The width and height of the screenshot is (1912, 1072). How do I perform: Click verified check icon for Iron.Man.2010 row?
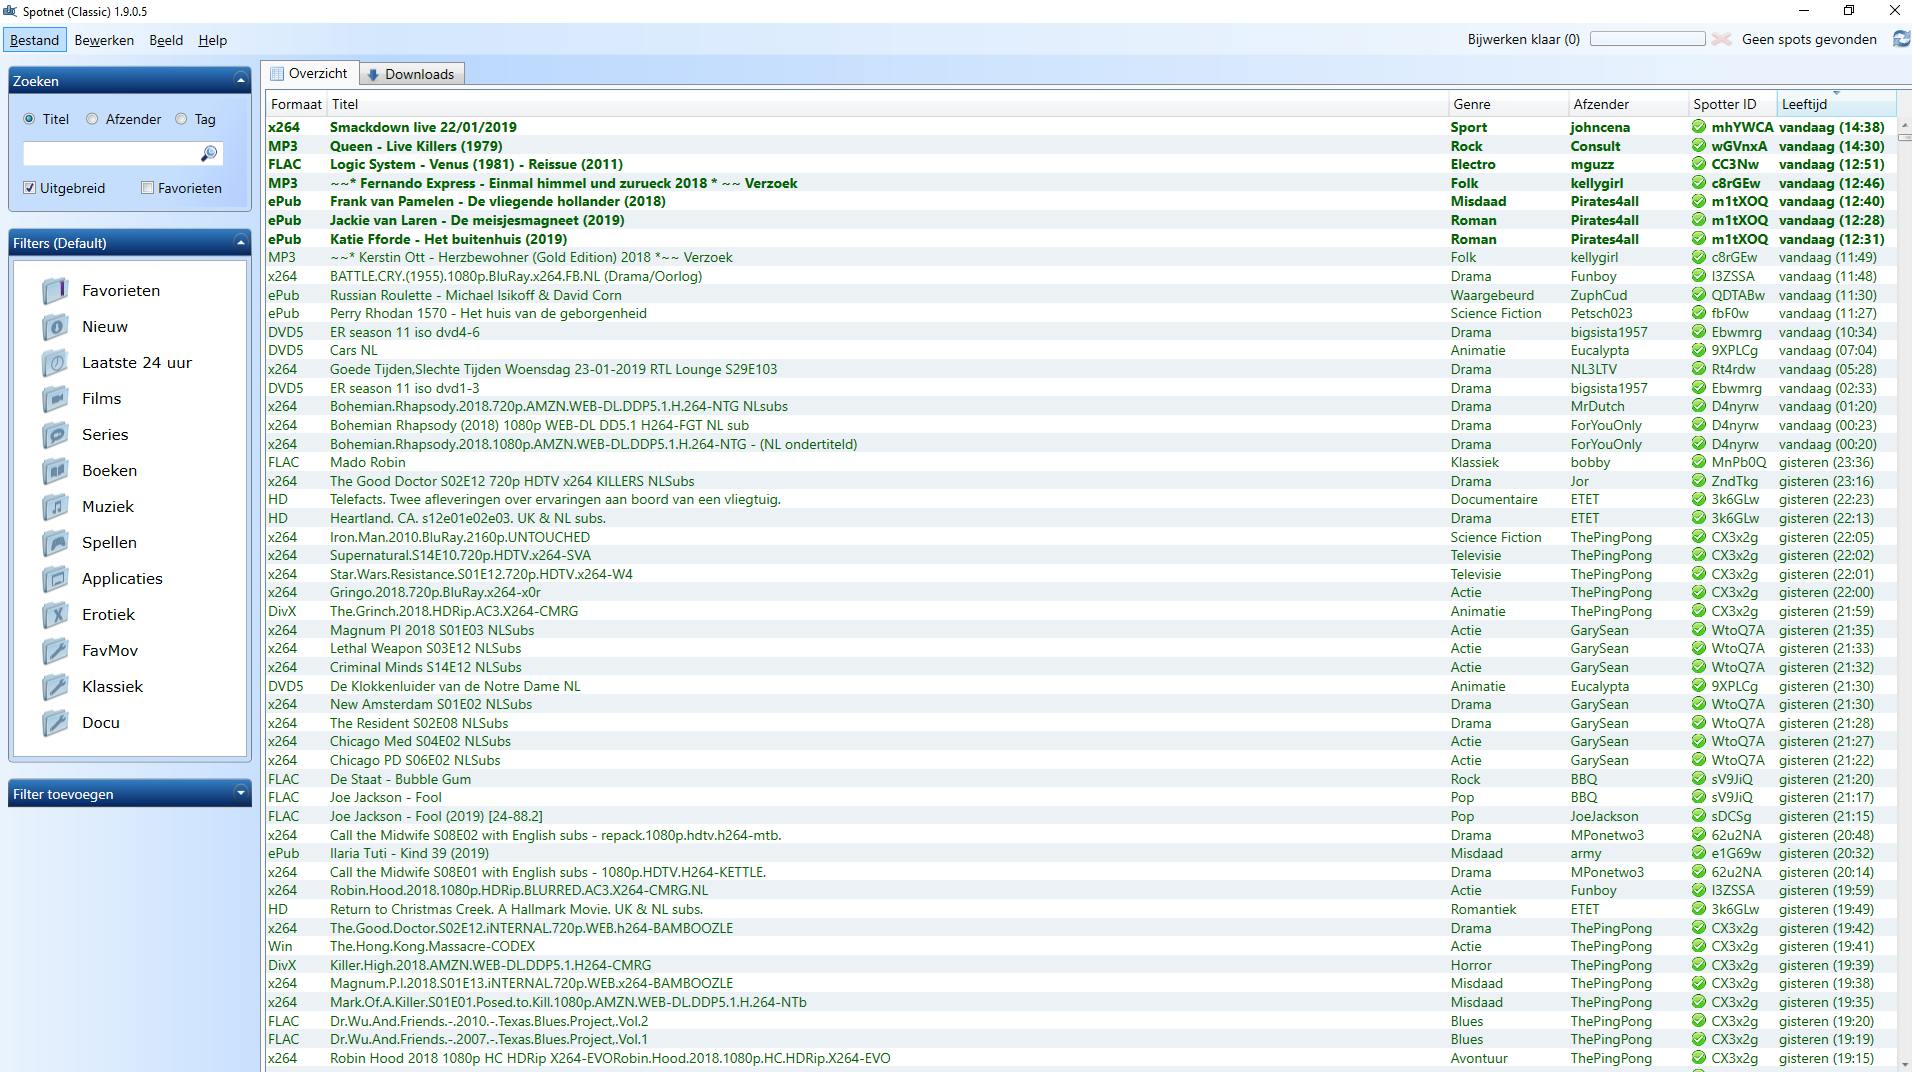(x=1698, y=538)
